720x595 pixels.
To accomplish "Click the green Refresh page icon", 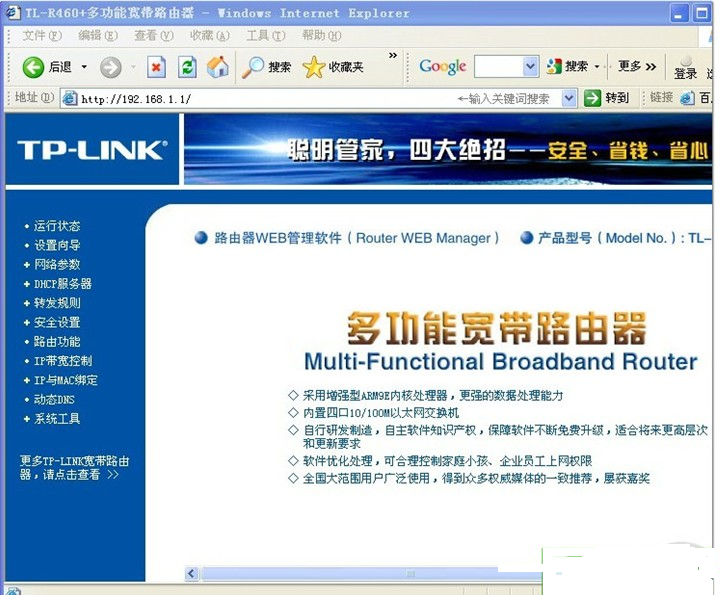I will (187, 67).
